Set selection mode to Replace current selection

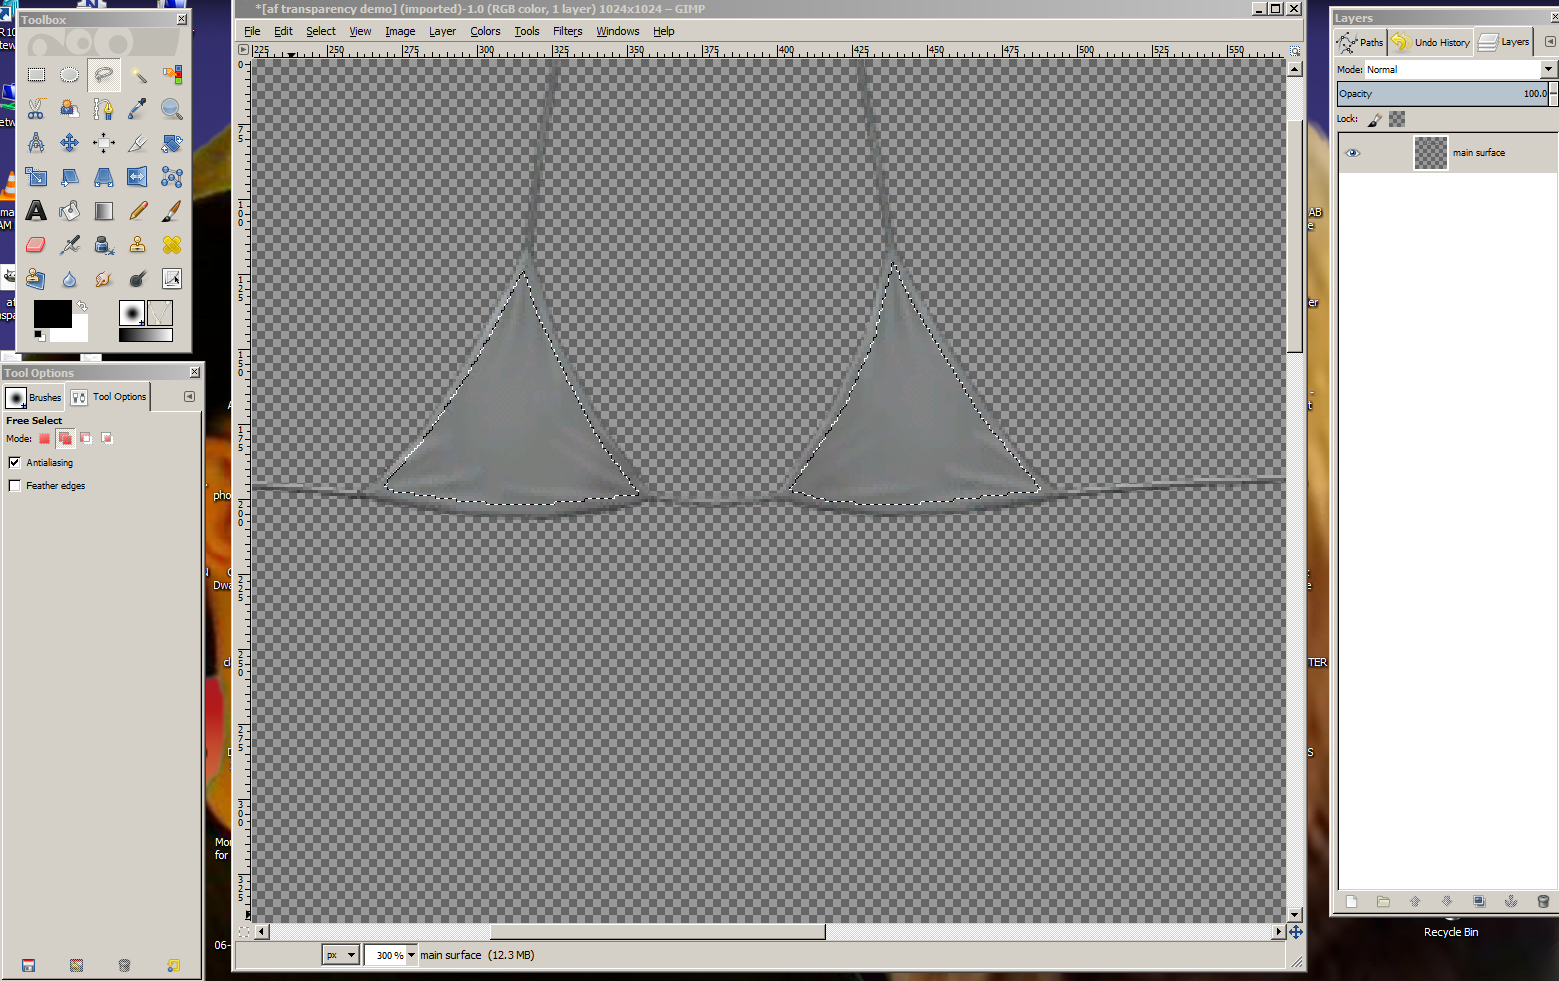(44, 438)
